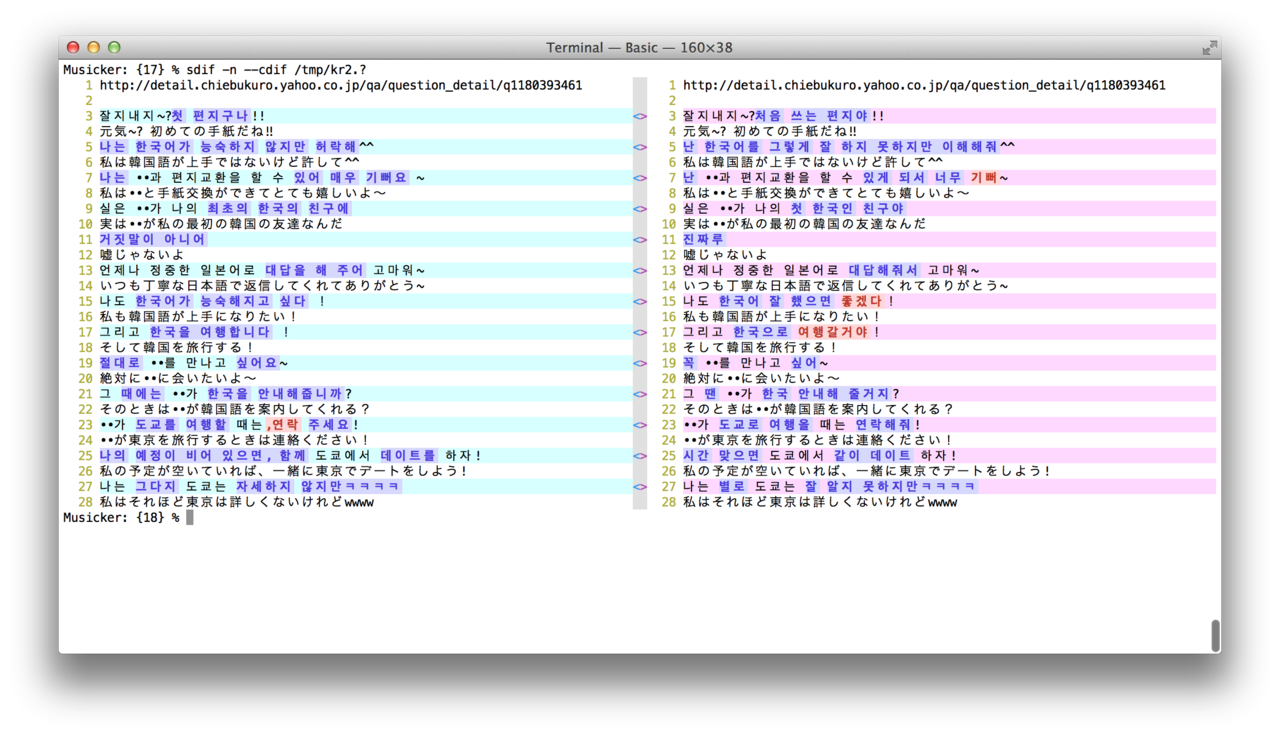Click right pane line 21 '한국 안내해 줄거지?'
The image size is (1280, 735).
[x=832, y=394]
